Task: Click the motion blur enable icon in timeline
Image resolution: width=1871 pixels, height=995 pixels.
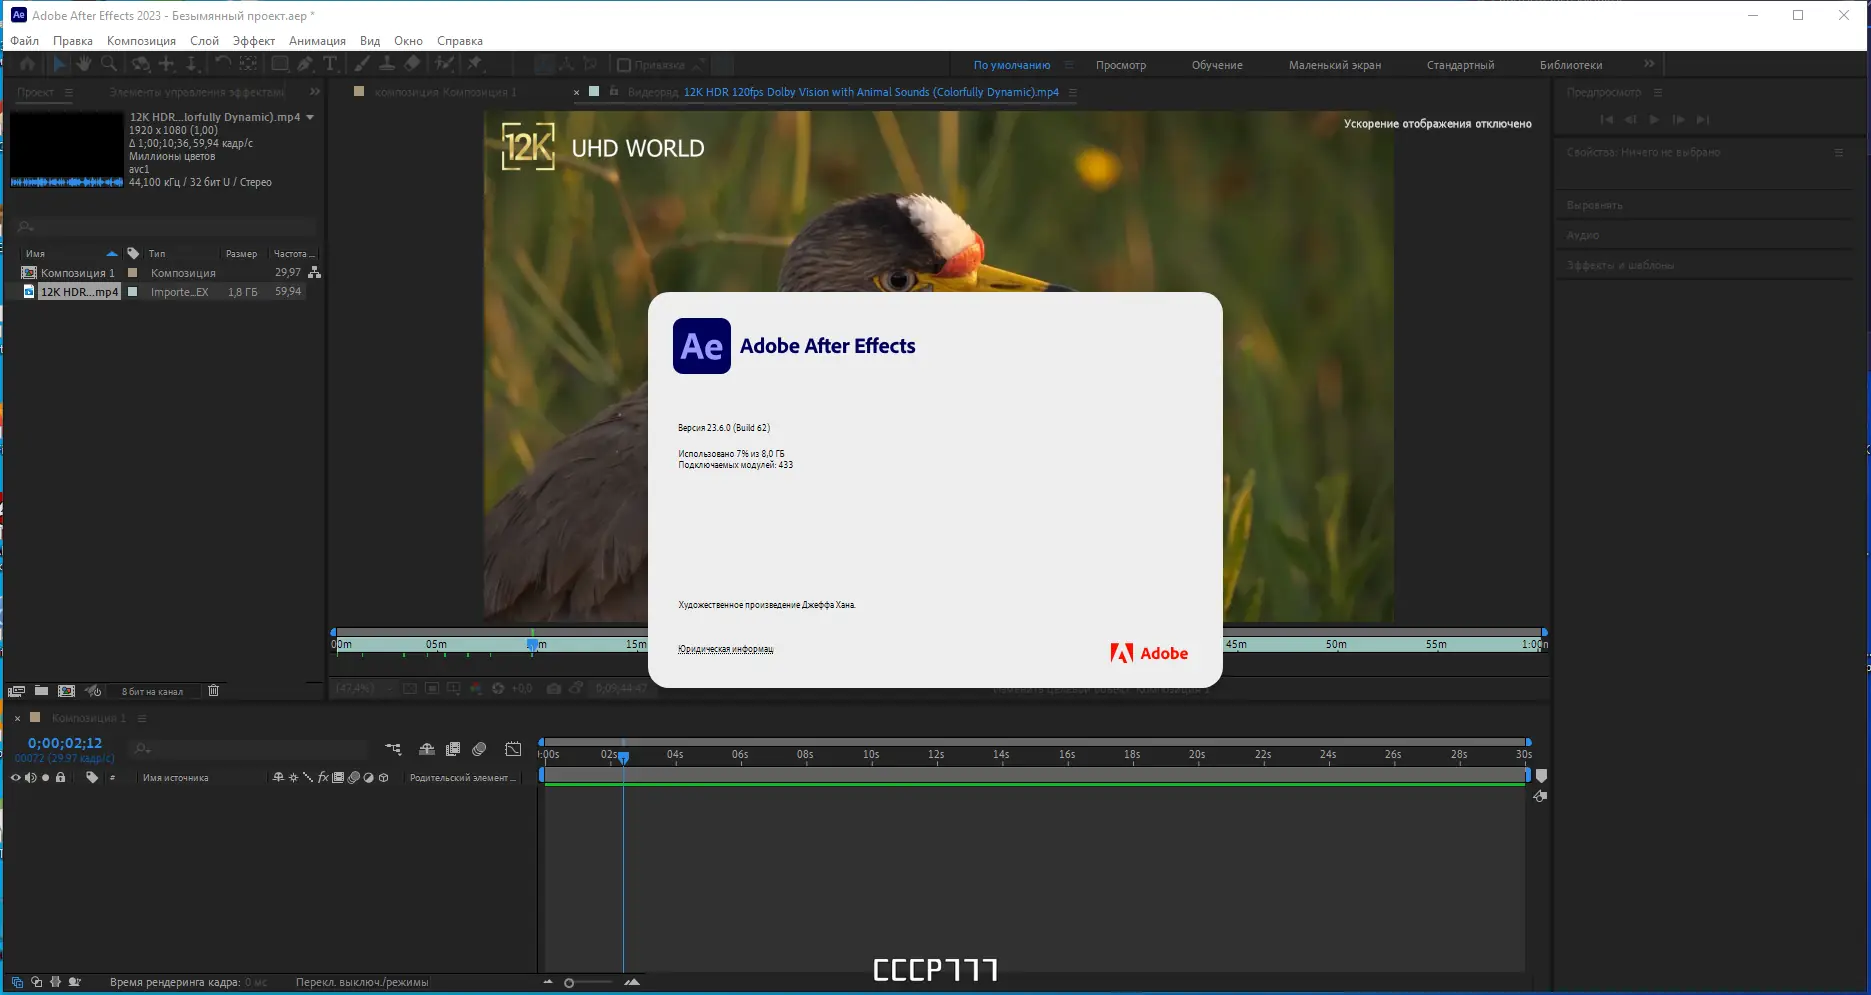Action: [479, 749]
